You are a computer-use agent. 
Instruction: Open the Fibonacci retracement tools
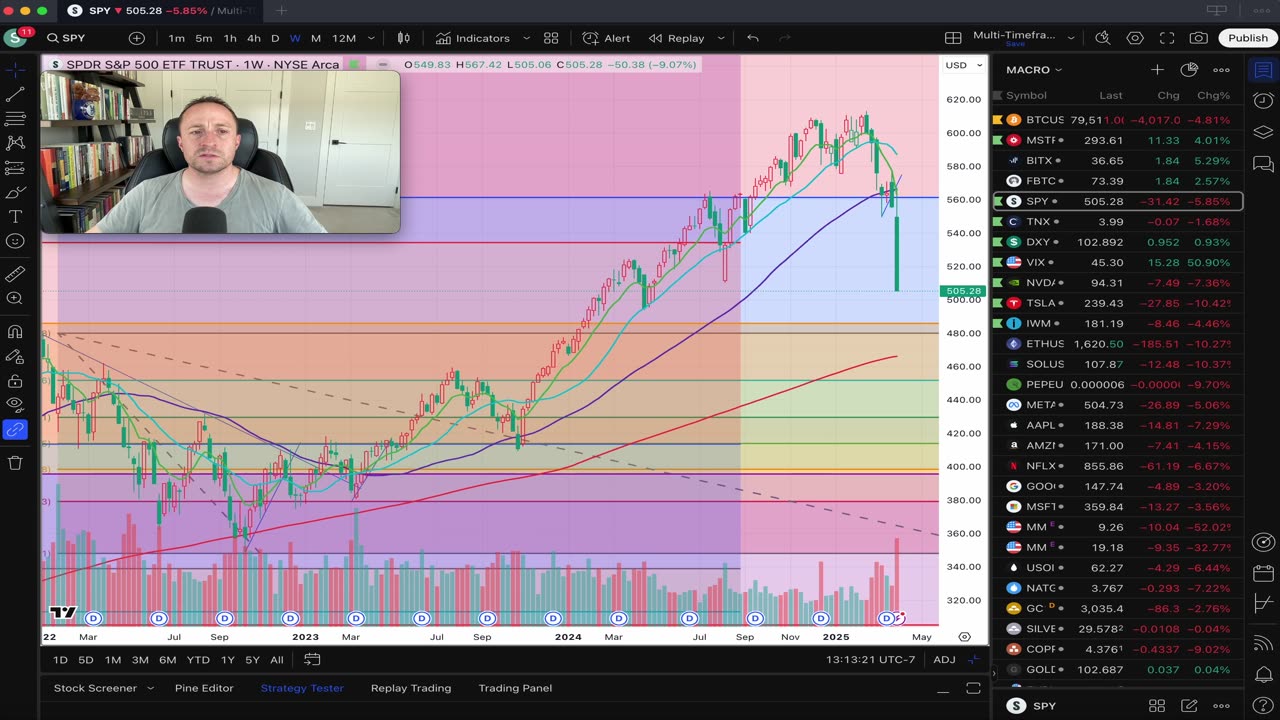click(x=15, y=119)
